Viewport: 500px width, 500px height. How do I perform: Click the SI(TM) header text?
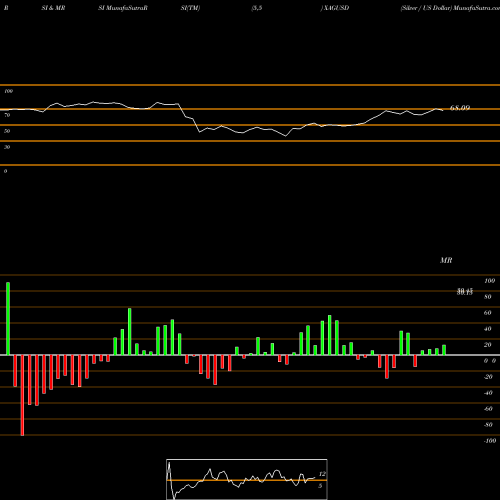(190, 8)
